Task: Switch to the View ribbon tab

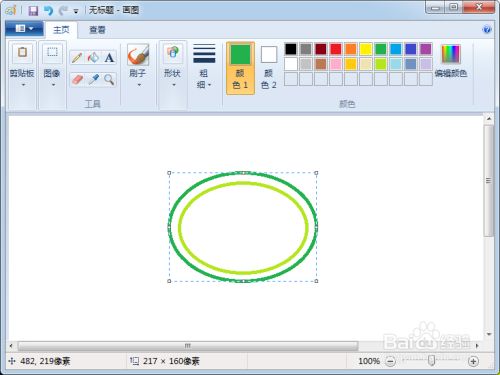Action: pyautogui.click(x=97, y=30)
